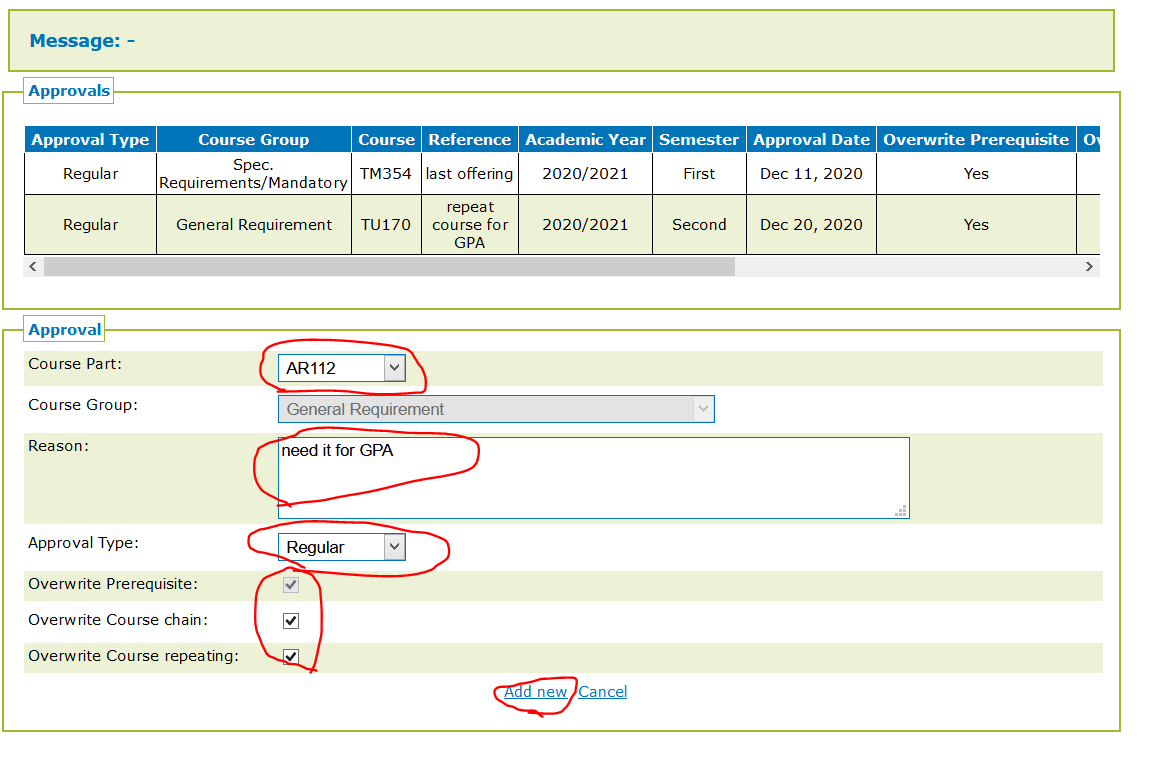Click the Dec 20, 2020 approval date cell
This screenshot has height=757, width=1149.
tap(811, 225)
